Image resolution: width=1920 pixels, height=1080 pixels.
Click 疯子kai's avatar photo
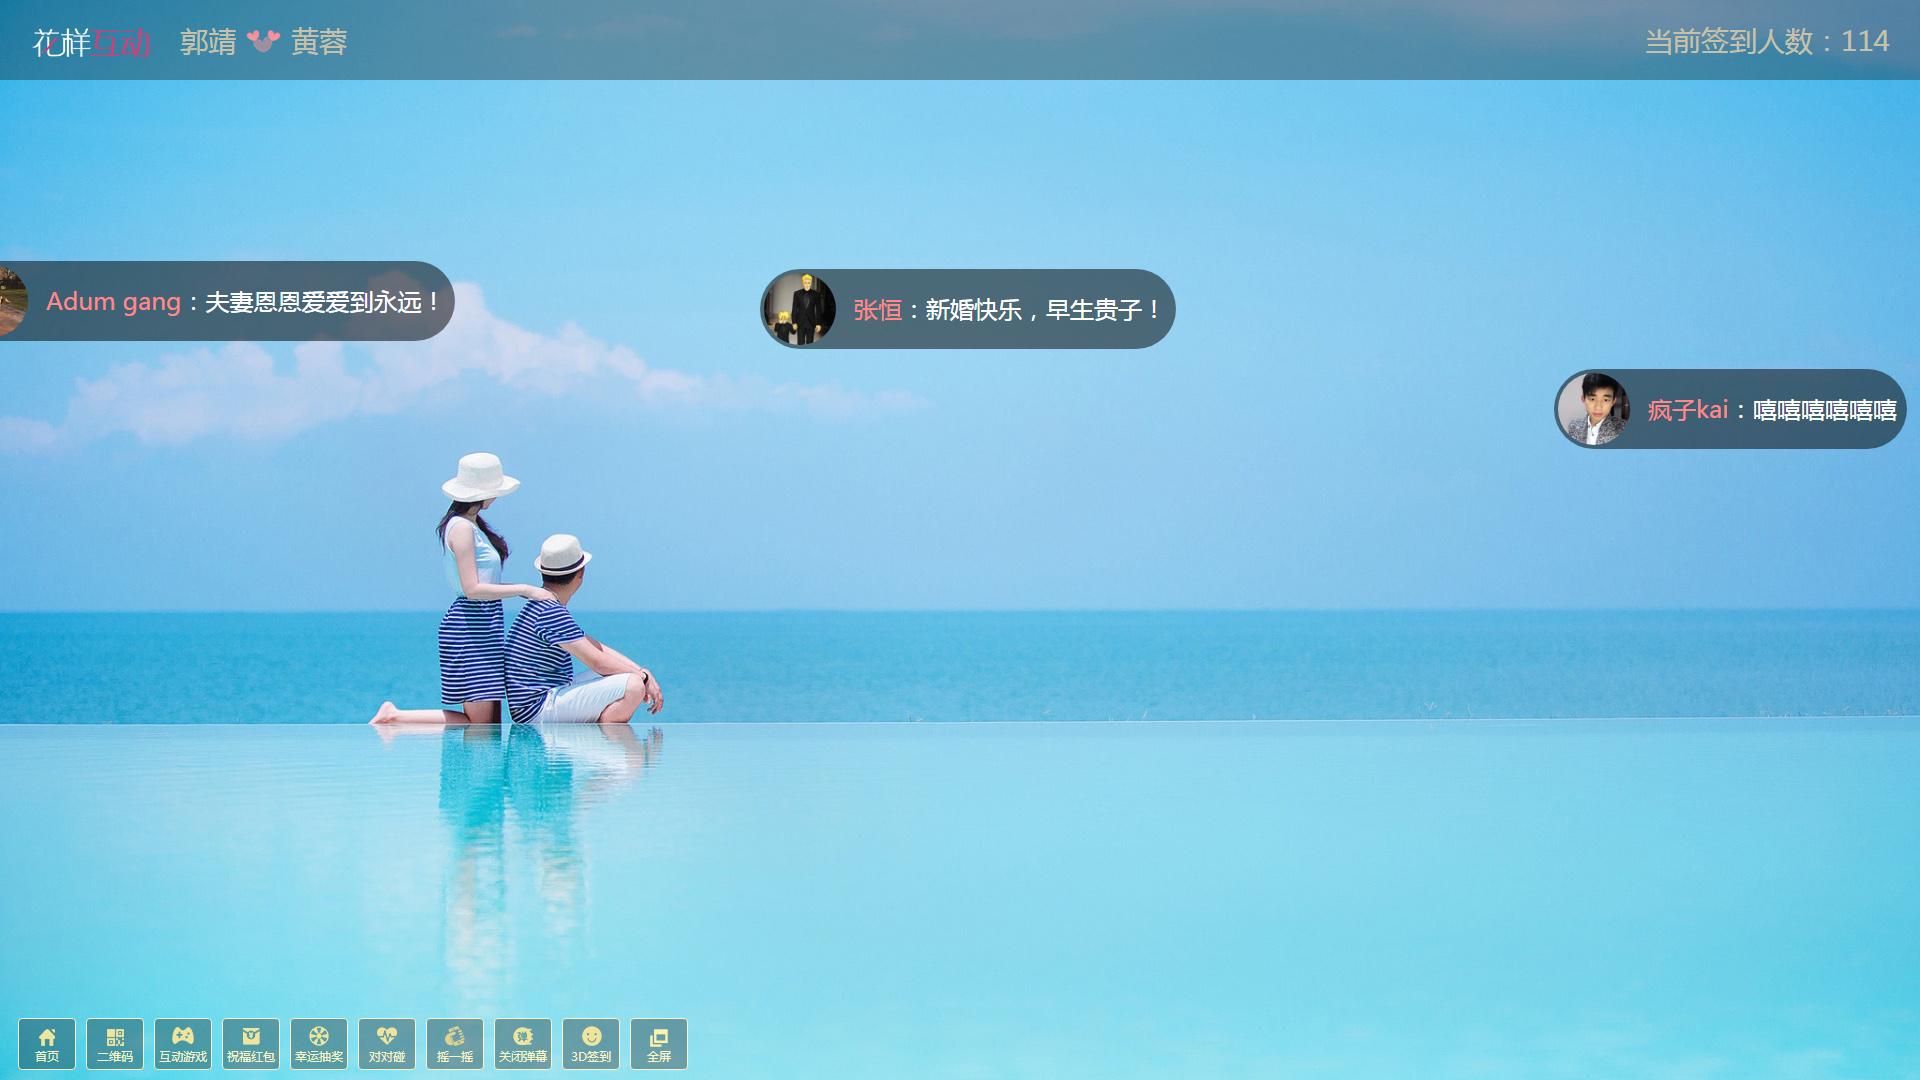pos(1593,409)
